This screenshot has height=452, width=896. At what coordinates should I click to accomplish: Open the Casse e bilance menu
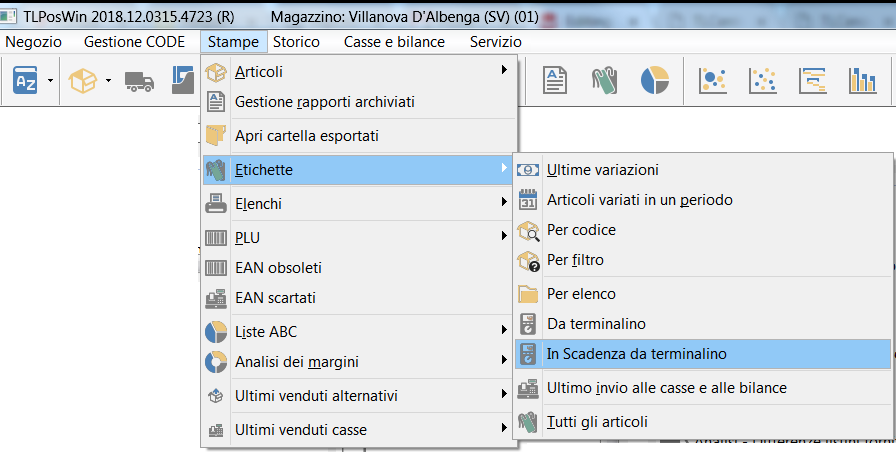tap(394, 42)
